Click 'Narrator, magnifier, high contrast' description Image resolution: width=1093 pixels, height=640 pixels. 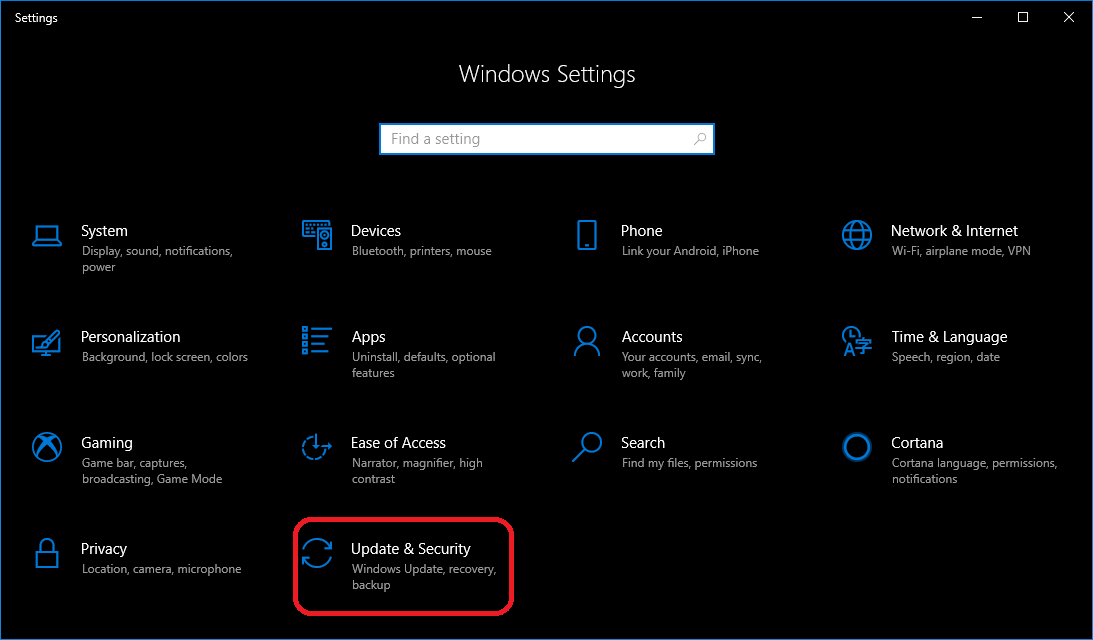point(417,471)
